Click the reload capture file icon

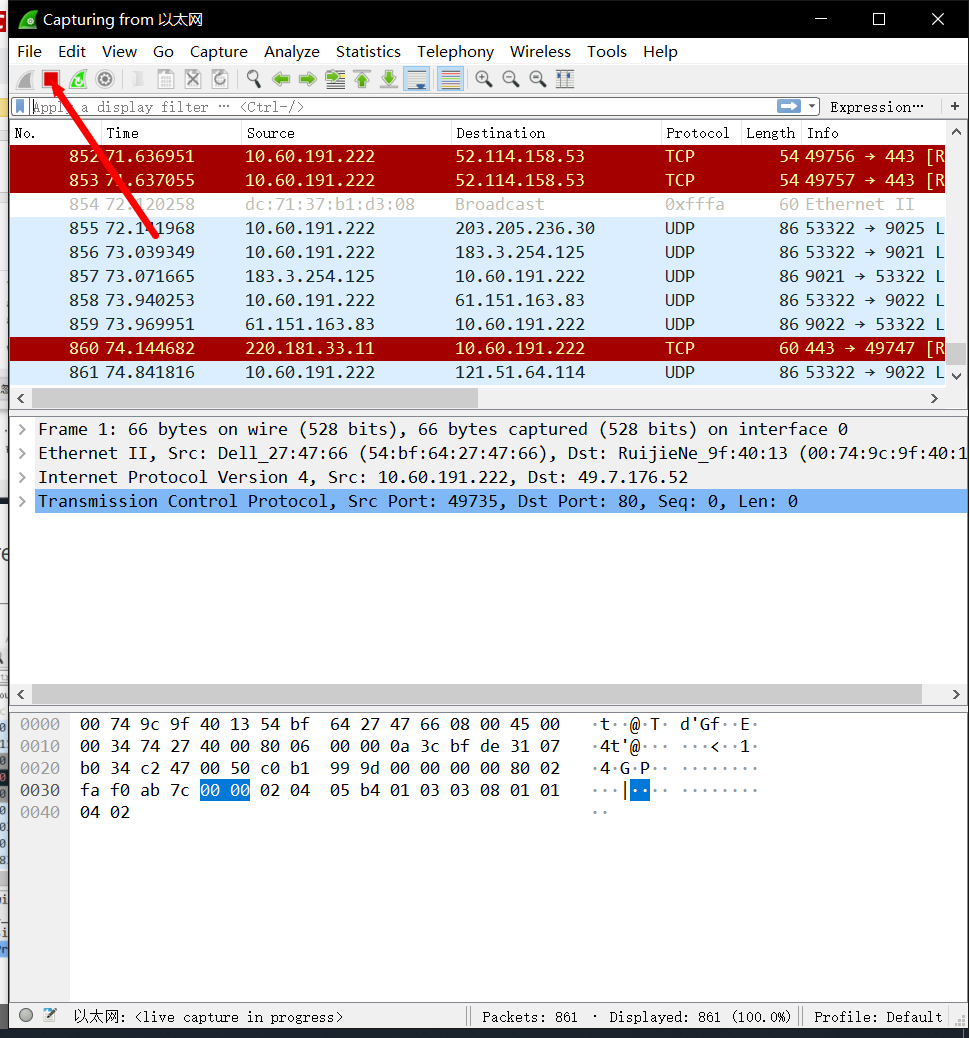point(220,79)
